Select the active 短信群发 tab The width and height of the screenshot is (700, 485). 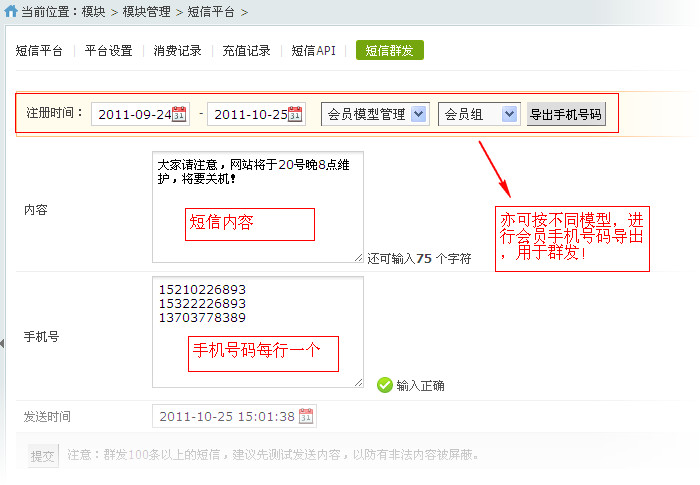(389, 51)
